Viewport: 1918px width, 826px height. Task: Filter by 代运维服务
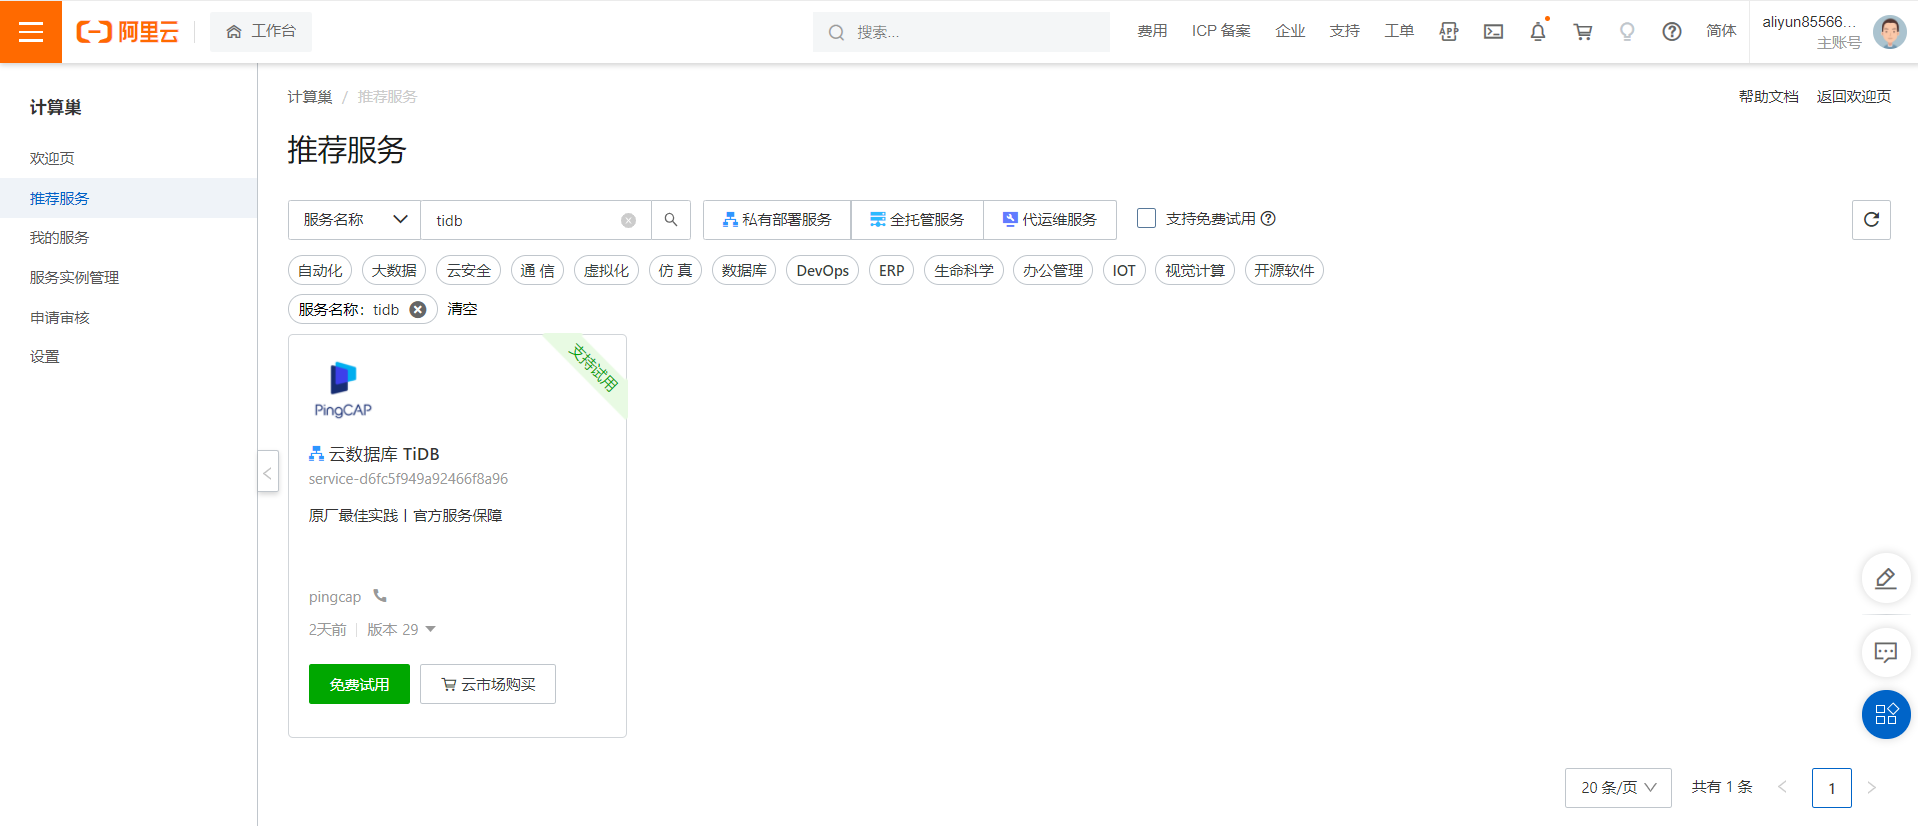[x=1050, y=220]
